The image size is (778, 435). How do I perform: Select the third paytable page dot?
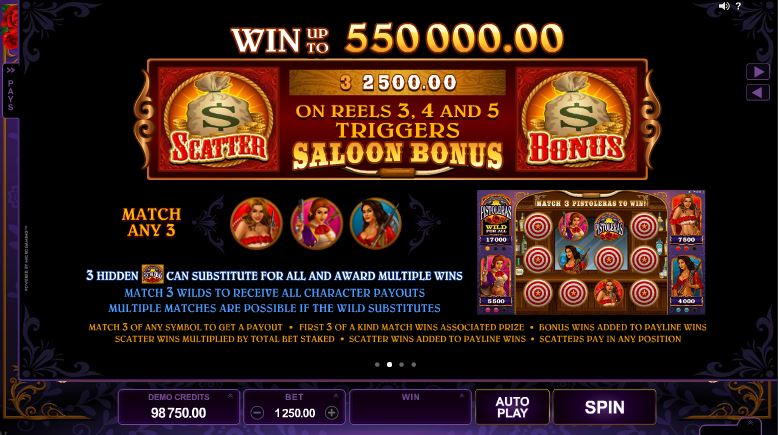click(401, 365)
